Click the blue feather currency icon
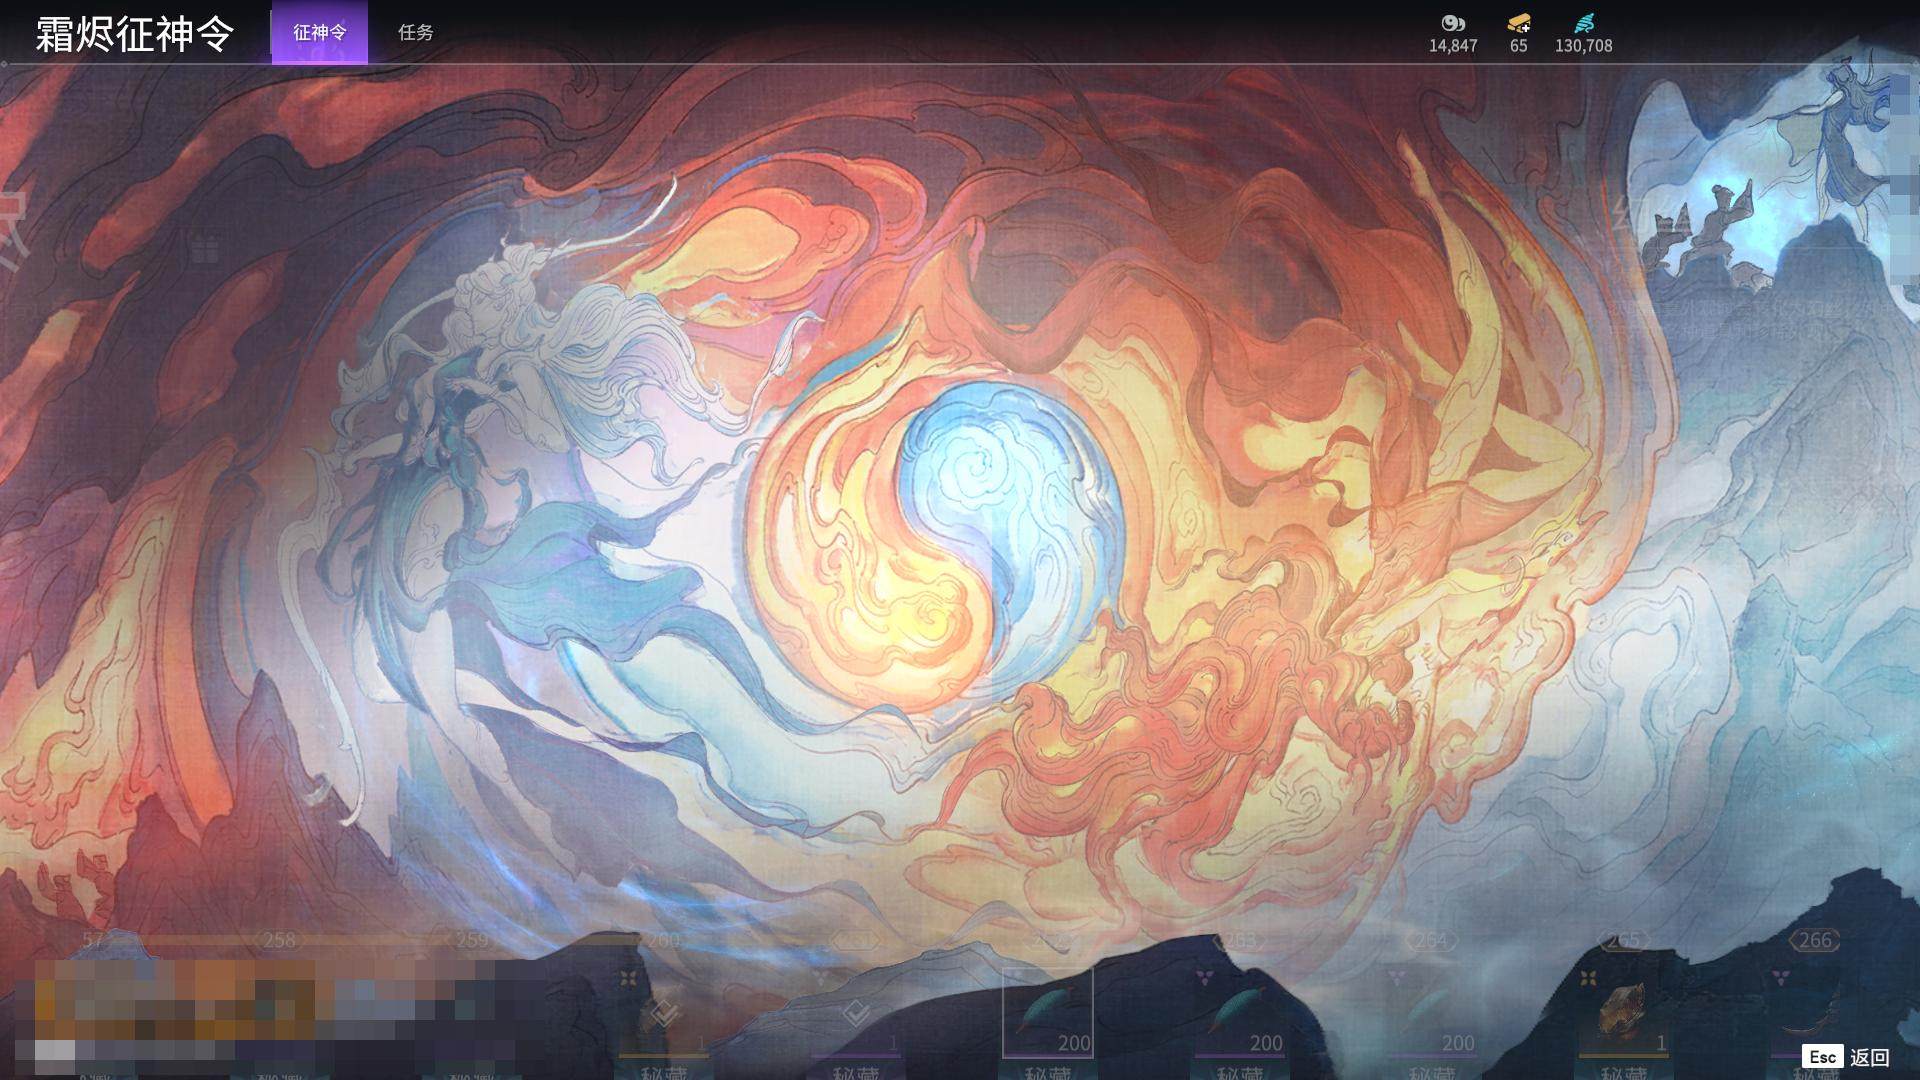The height and width of the screenshot is (1080, 1920). click(1583, 23)
